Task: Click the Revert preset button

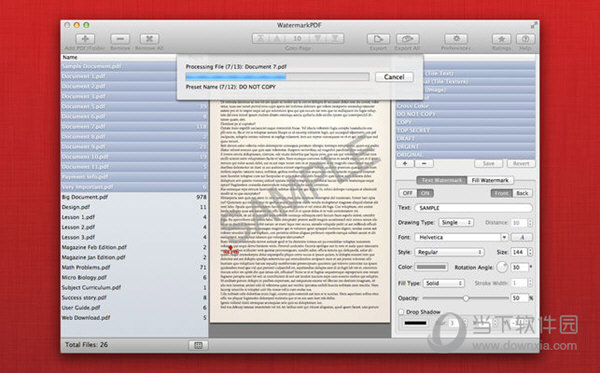Action: [x=521, y=163]
